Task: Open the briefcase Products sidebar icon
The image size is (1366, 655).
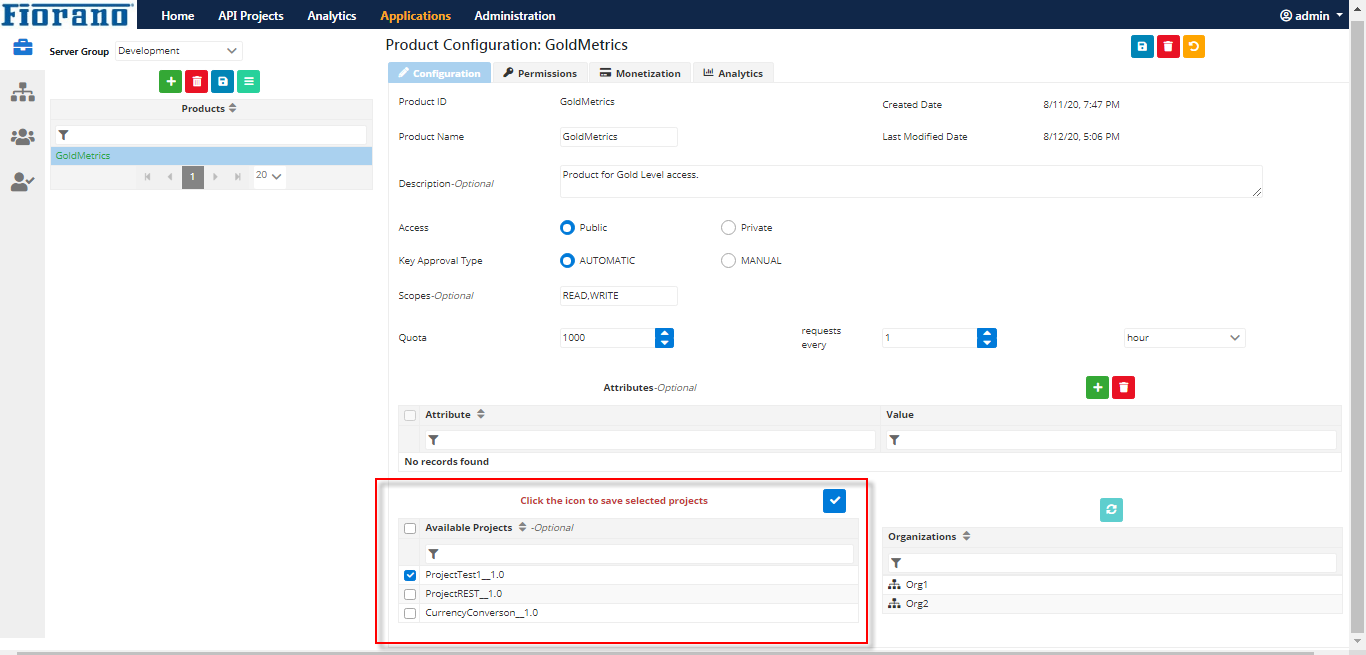Action: coord(22,47)
